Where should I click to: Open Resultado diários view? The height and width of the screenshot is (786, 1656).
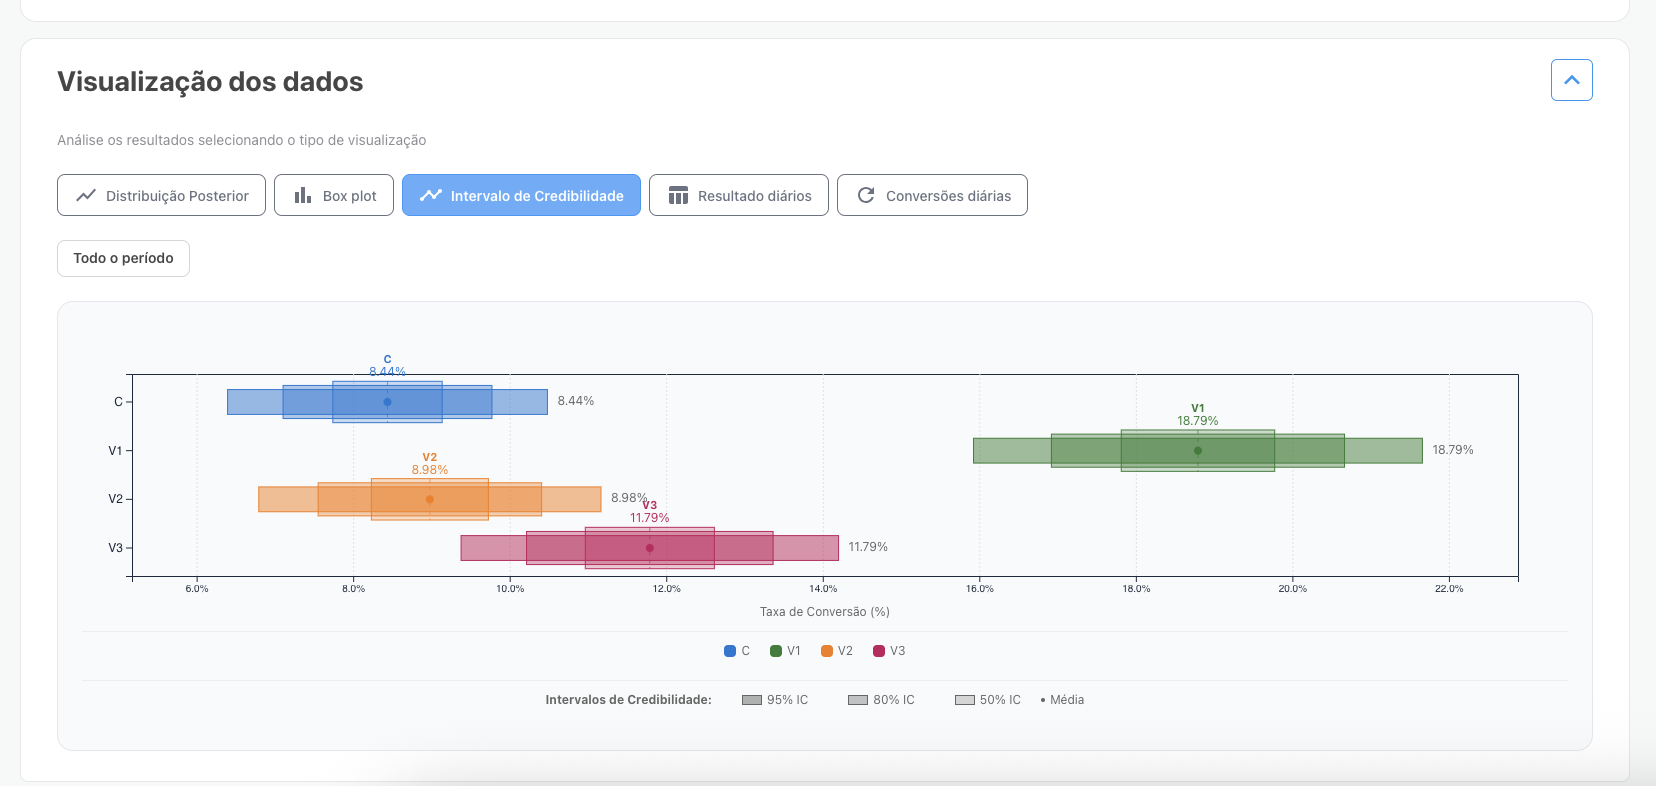[x=739, y=195]
